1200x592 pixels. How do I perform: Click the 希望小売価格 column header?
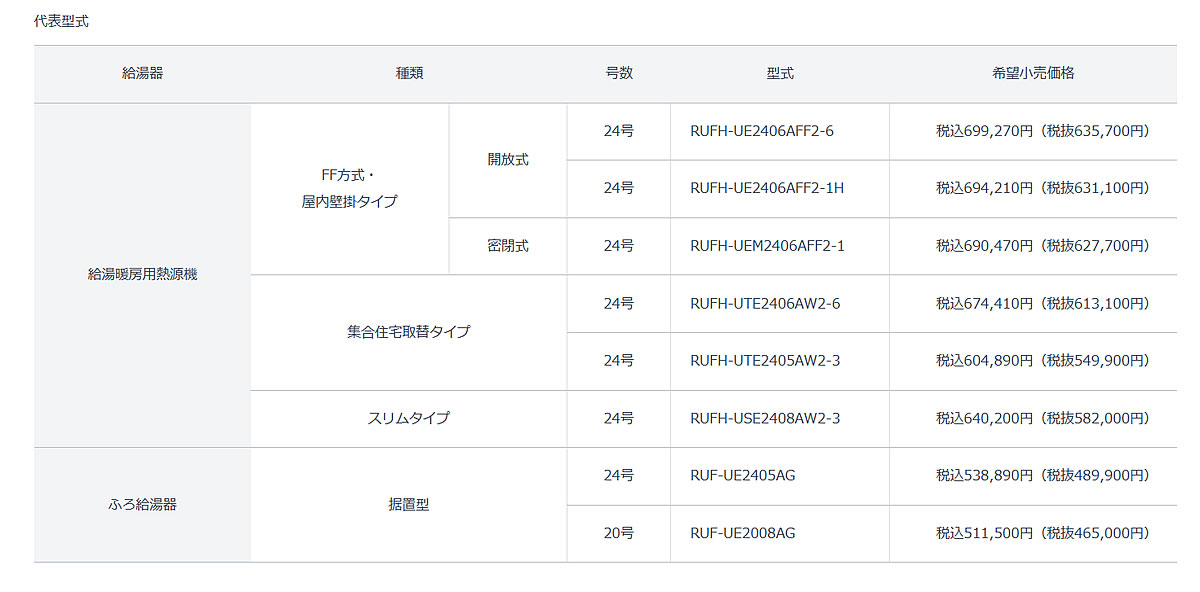(1033, 74)
